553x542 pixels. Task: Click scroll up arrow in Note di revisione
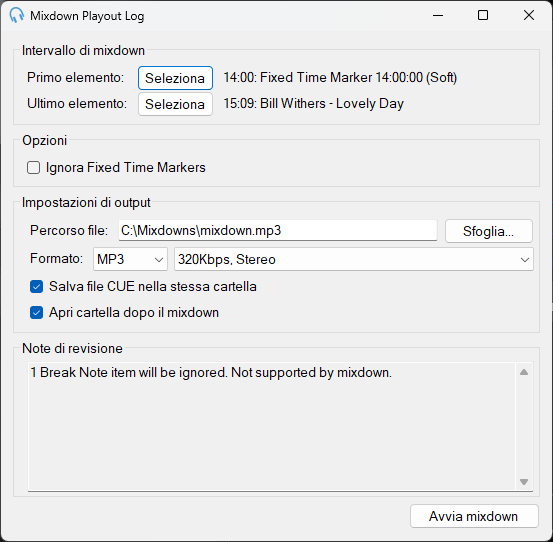coord(524,372)
